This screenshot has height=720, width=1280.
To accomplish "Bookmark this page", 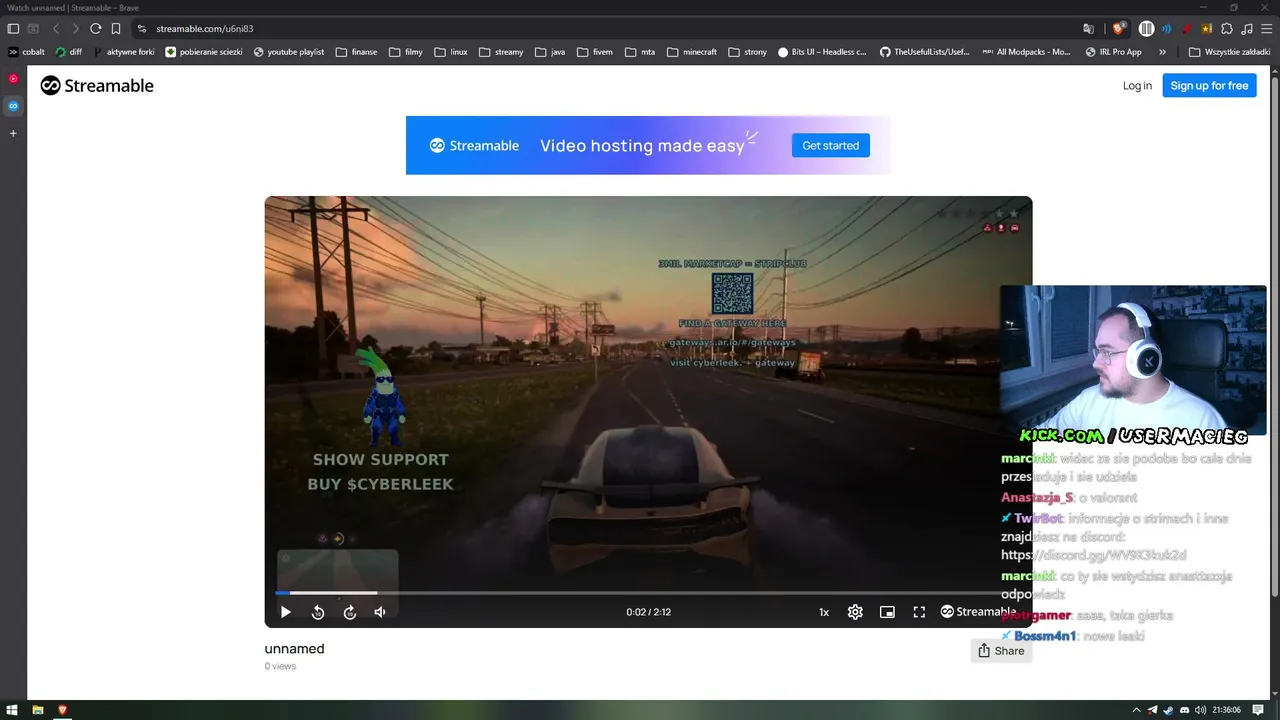I will pos(116,29).
